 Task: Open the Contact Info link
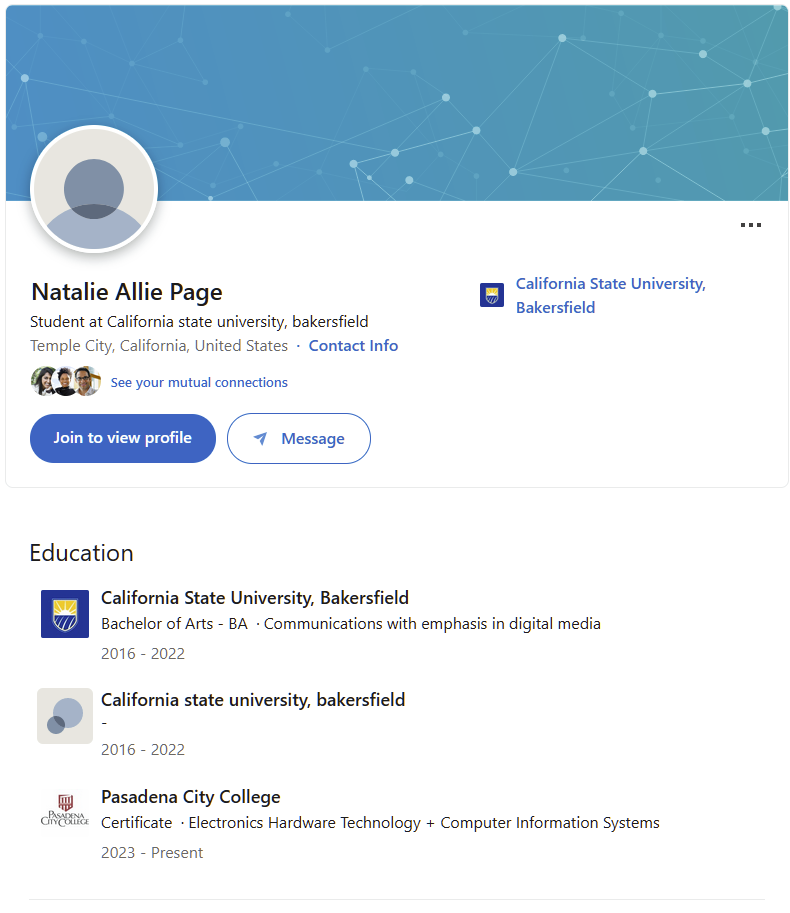click(x=353, y=346)
